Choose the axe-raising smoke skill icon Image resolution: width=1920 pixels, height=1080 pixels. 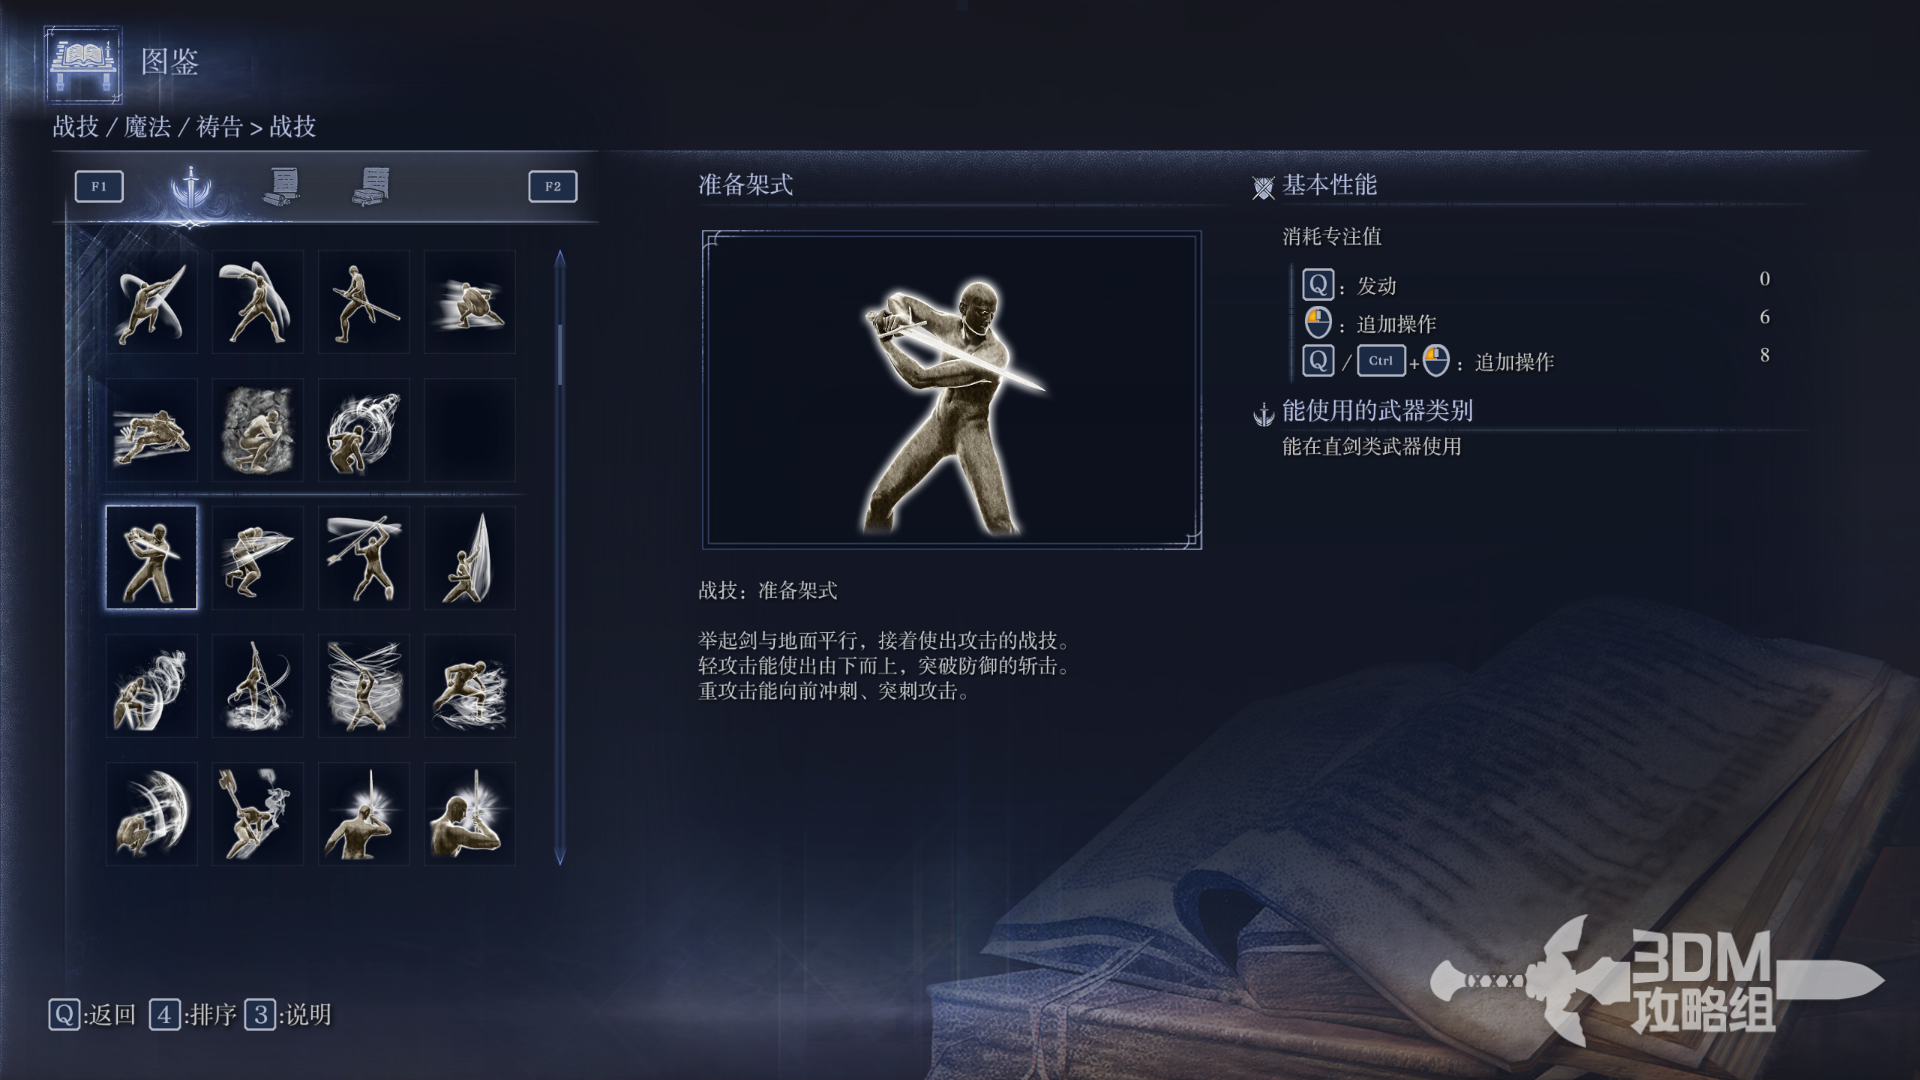[257, 814]
